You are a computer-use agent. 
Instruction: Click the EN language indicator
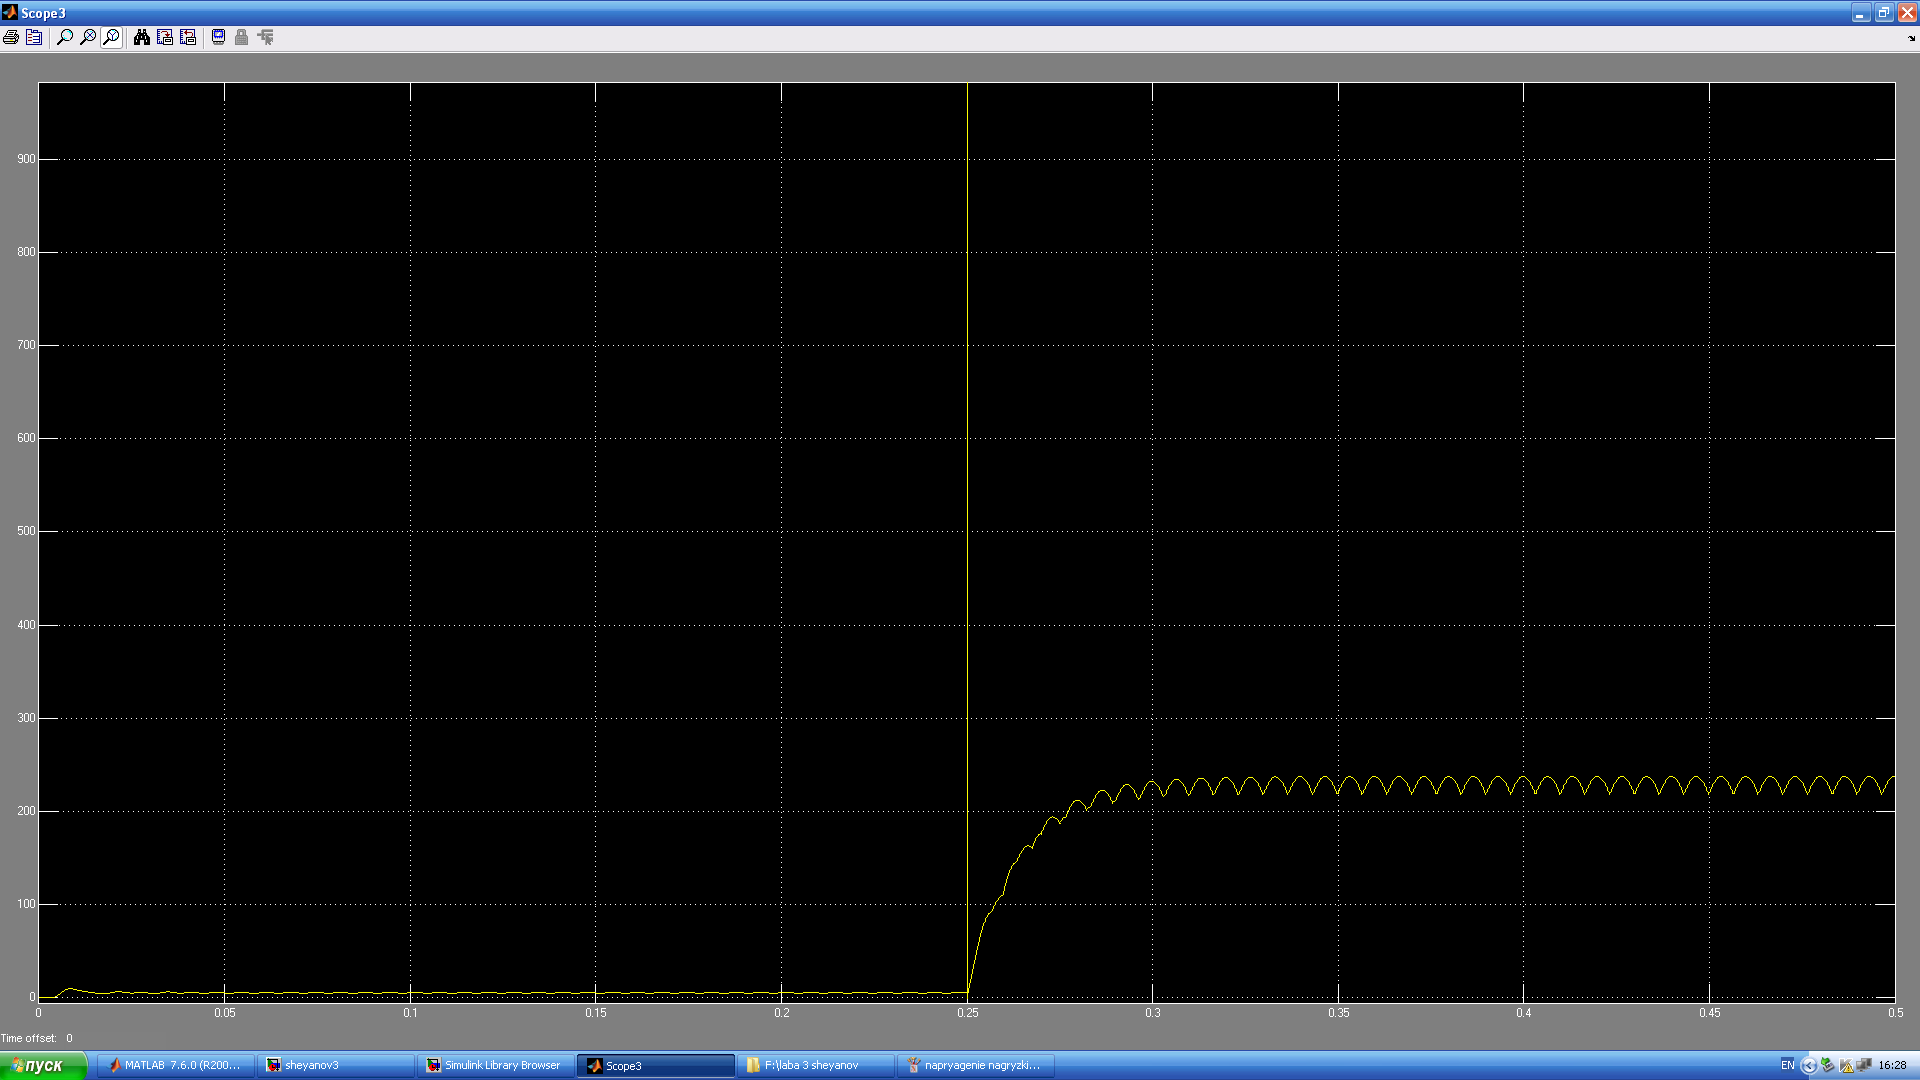1787,1065
